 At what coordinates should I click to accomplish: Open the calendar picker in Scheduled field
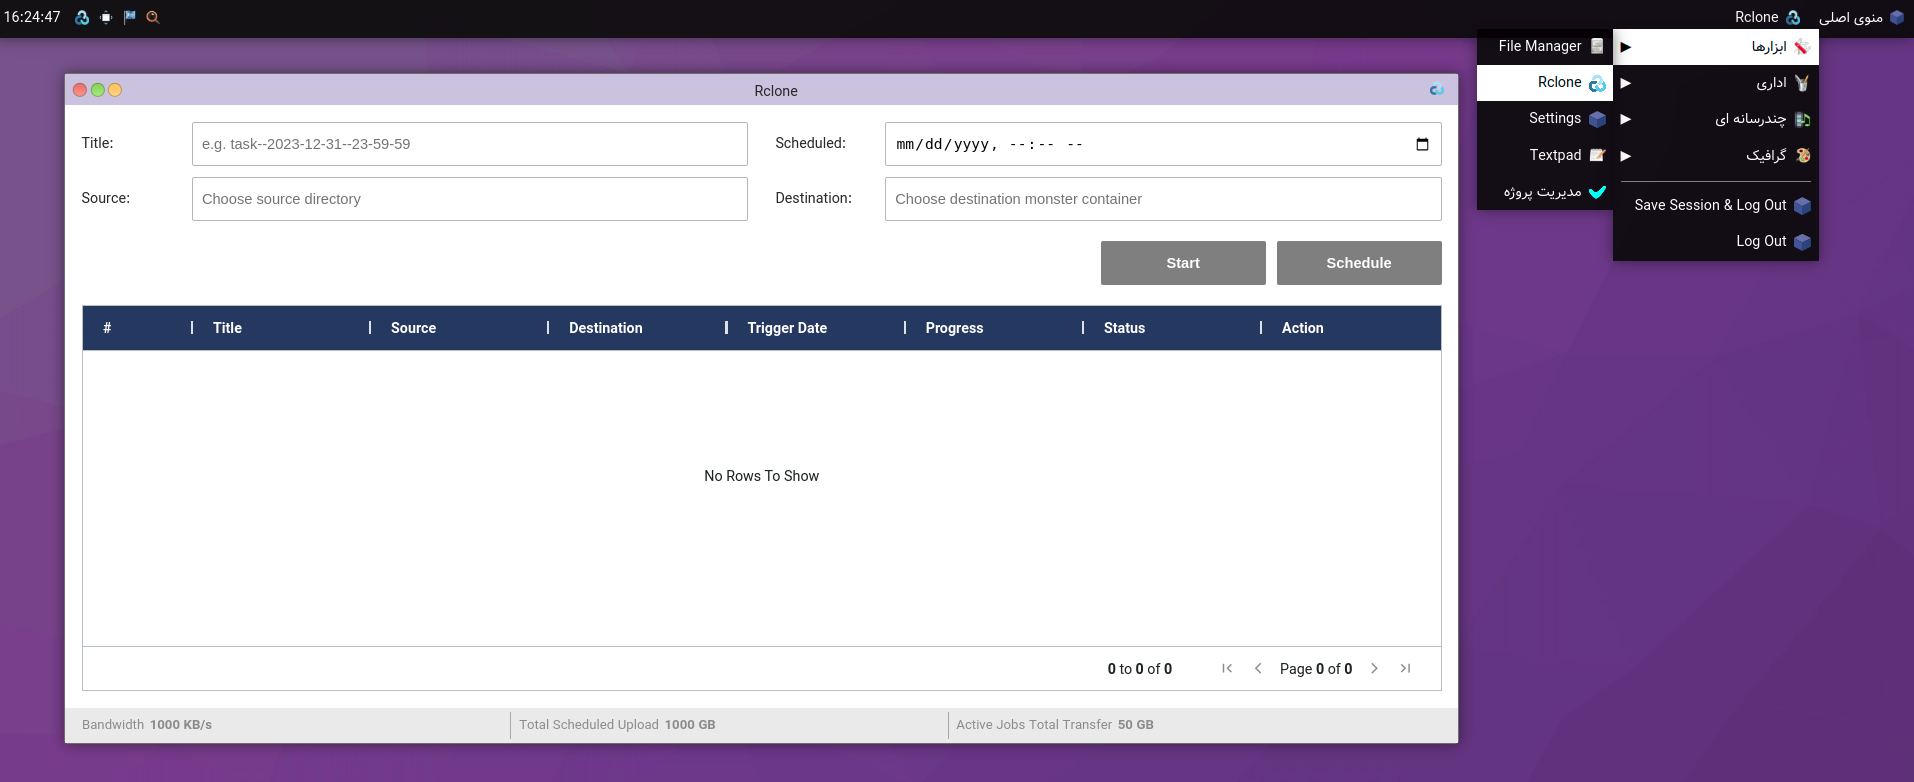click(1422, 144)
